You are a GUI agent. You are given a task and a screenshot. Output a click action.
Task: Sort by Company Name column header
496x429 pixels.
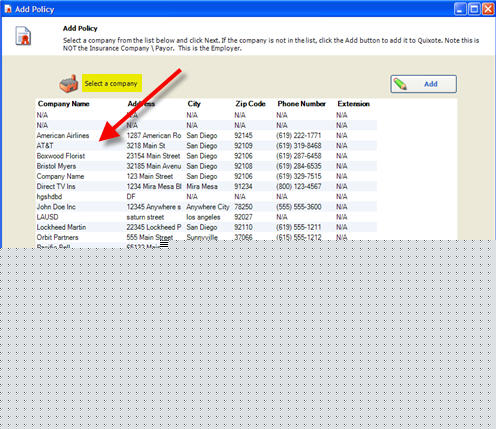click(x=64, y=104)
